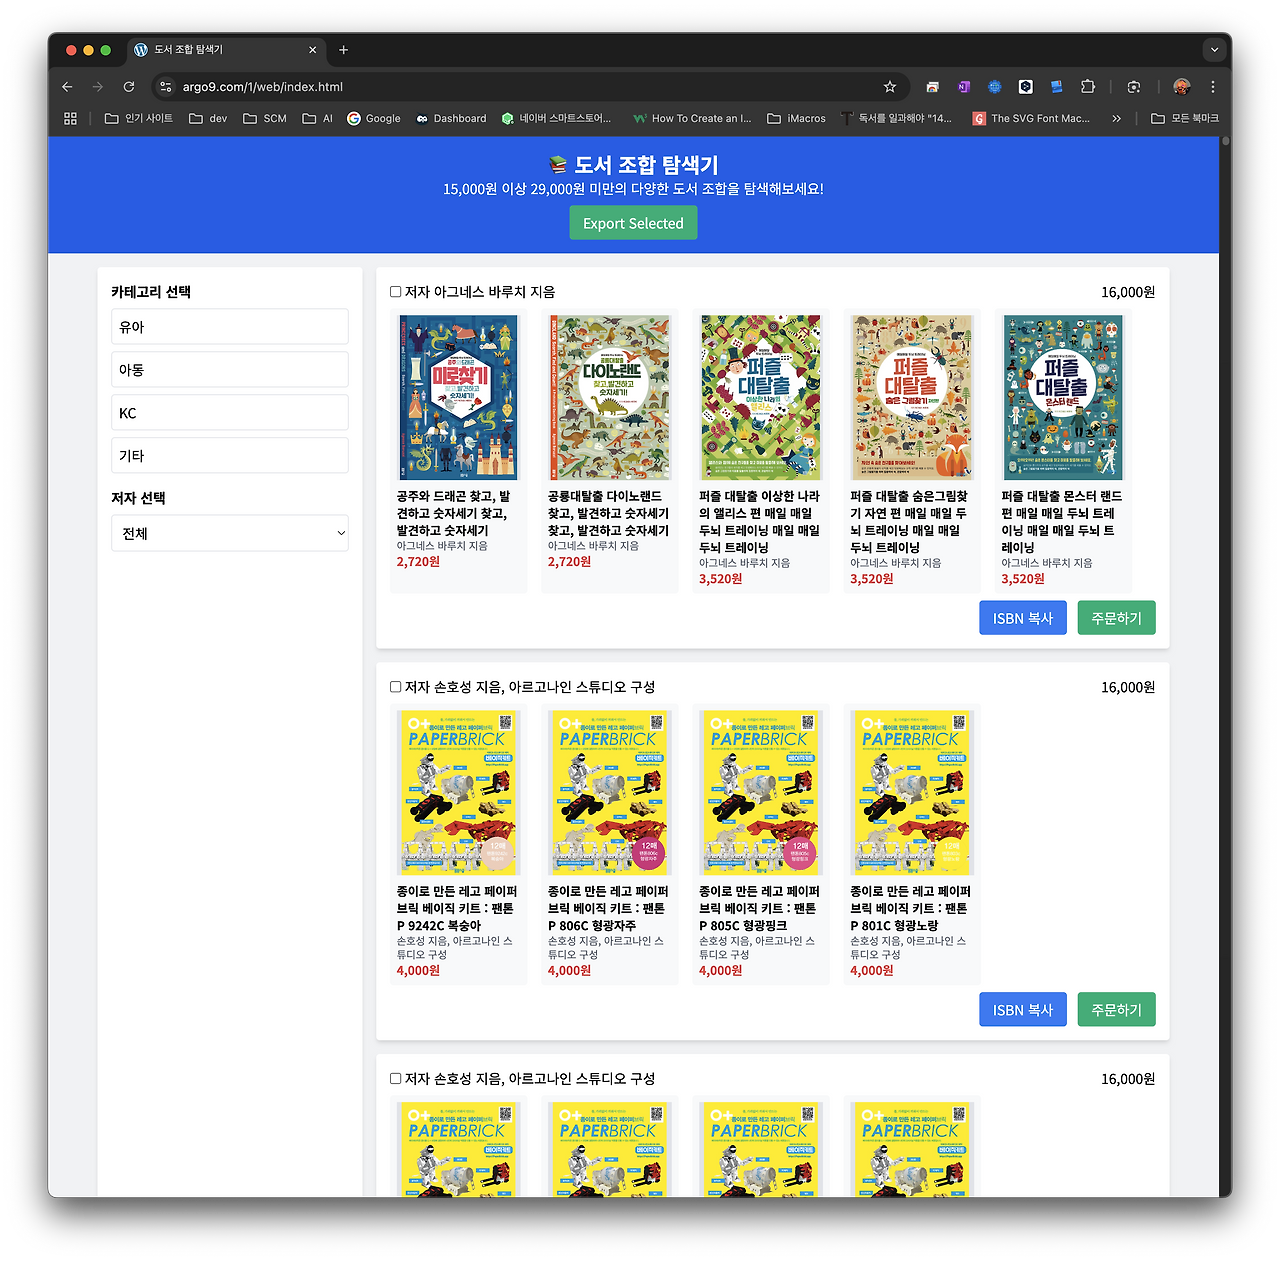Check the second combination's 손호성 지음 checkbox
1280x1261 pixels.
click(x=396, y=687)
